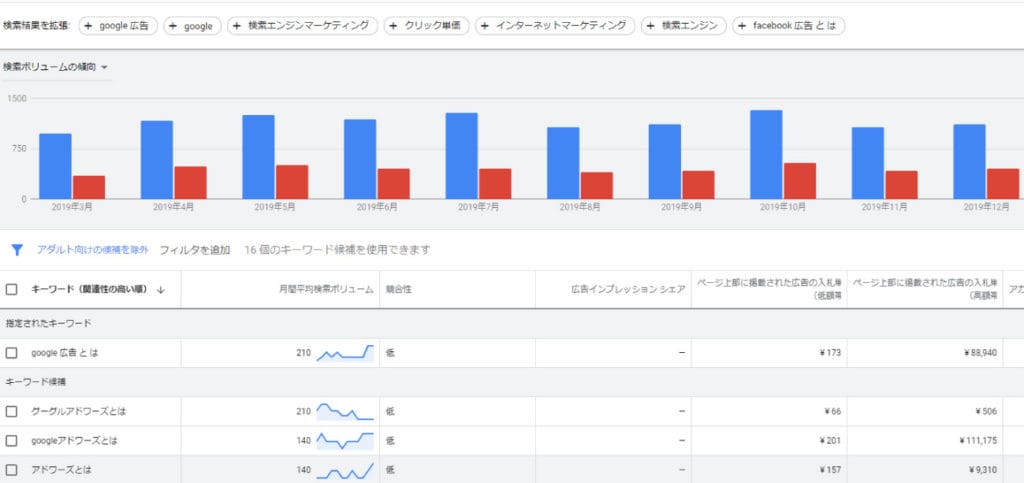The height and width of the screenshot is (483, 1024).
Task: Click the ¥66 low bid cell
Action: (832, 412)
